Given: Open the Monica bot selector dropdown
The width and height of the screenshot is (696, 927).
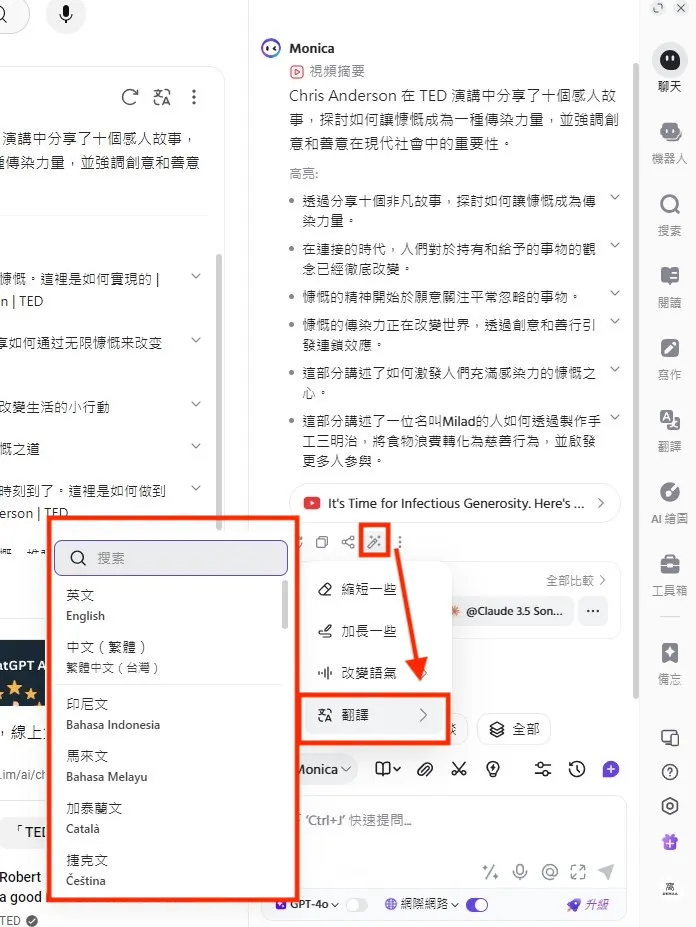Looking at the screenshot, I should tap(325, 769).
